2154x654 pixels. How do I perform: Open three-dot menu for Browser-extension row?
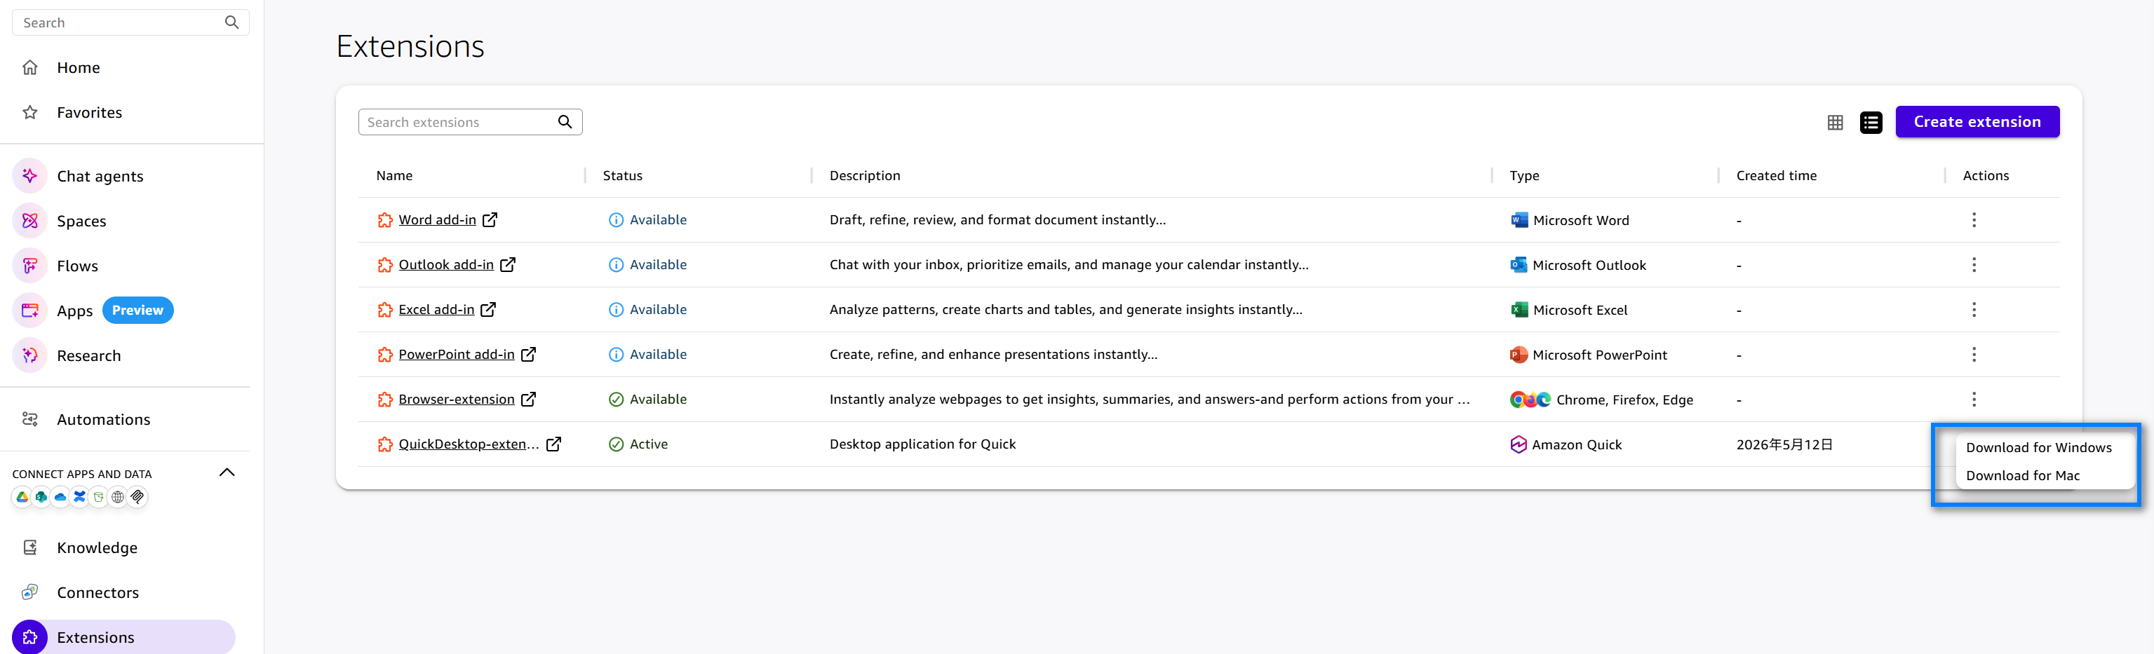[x=1974, y=399]
